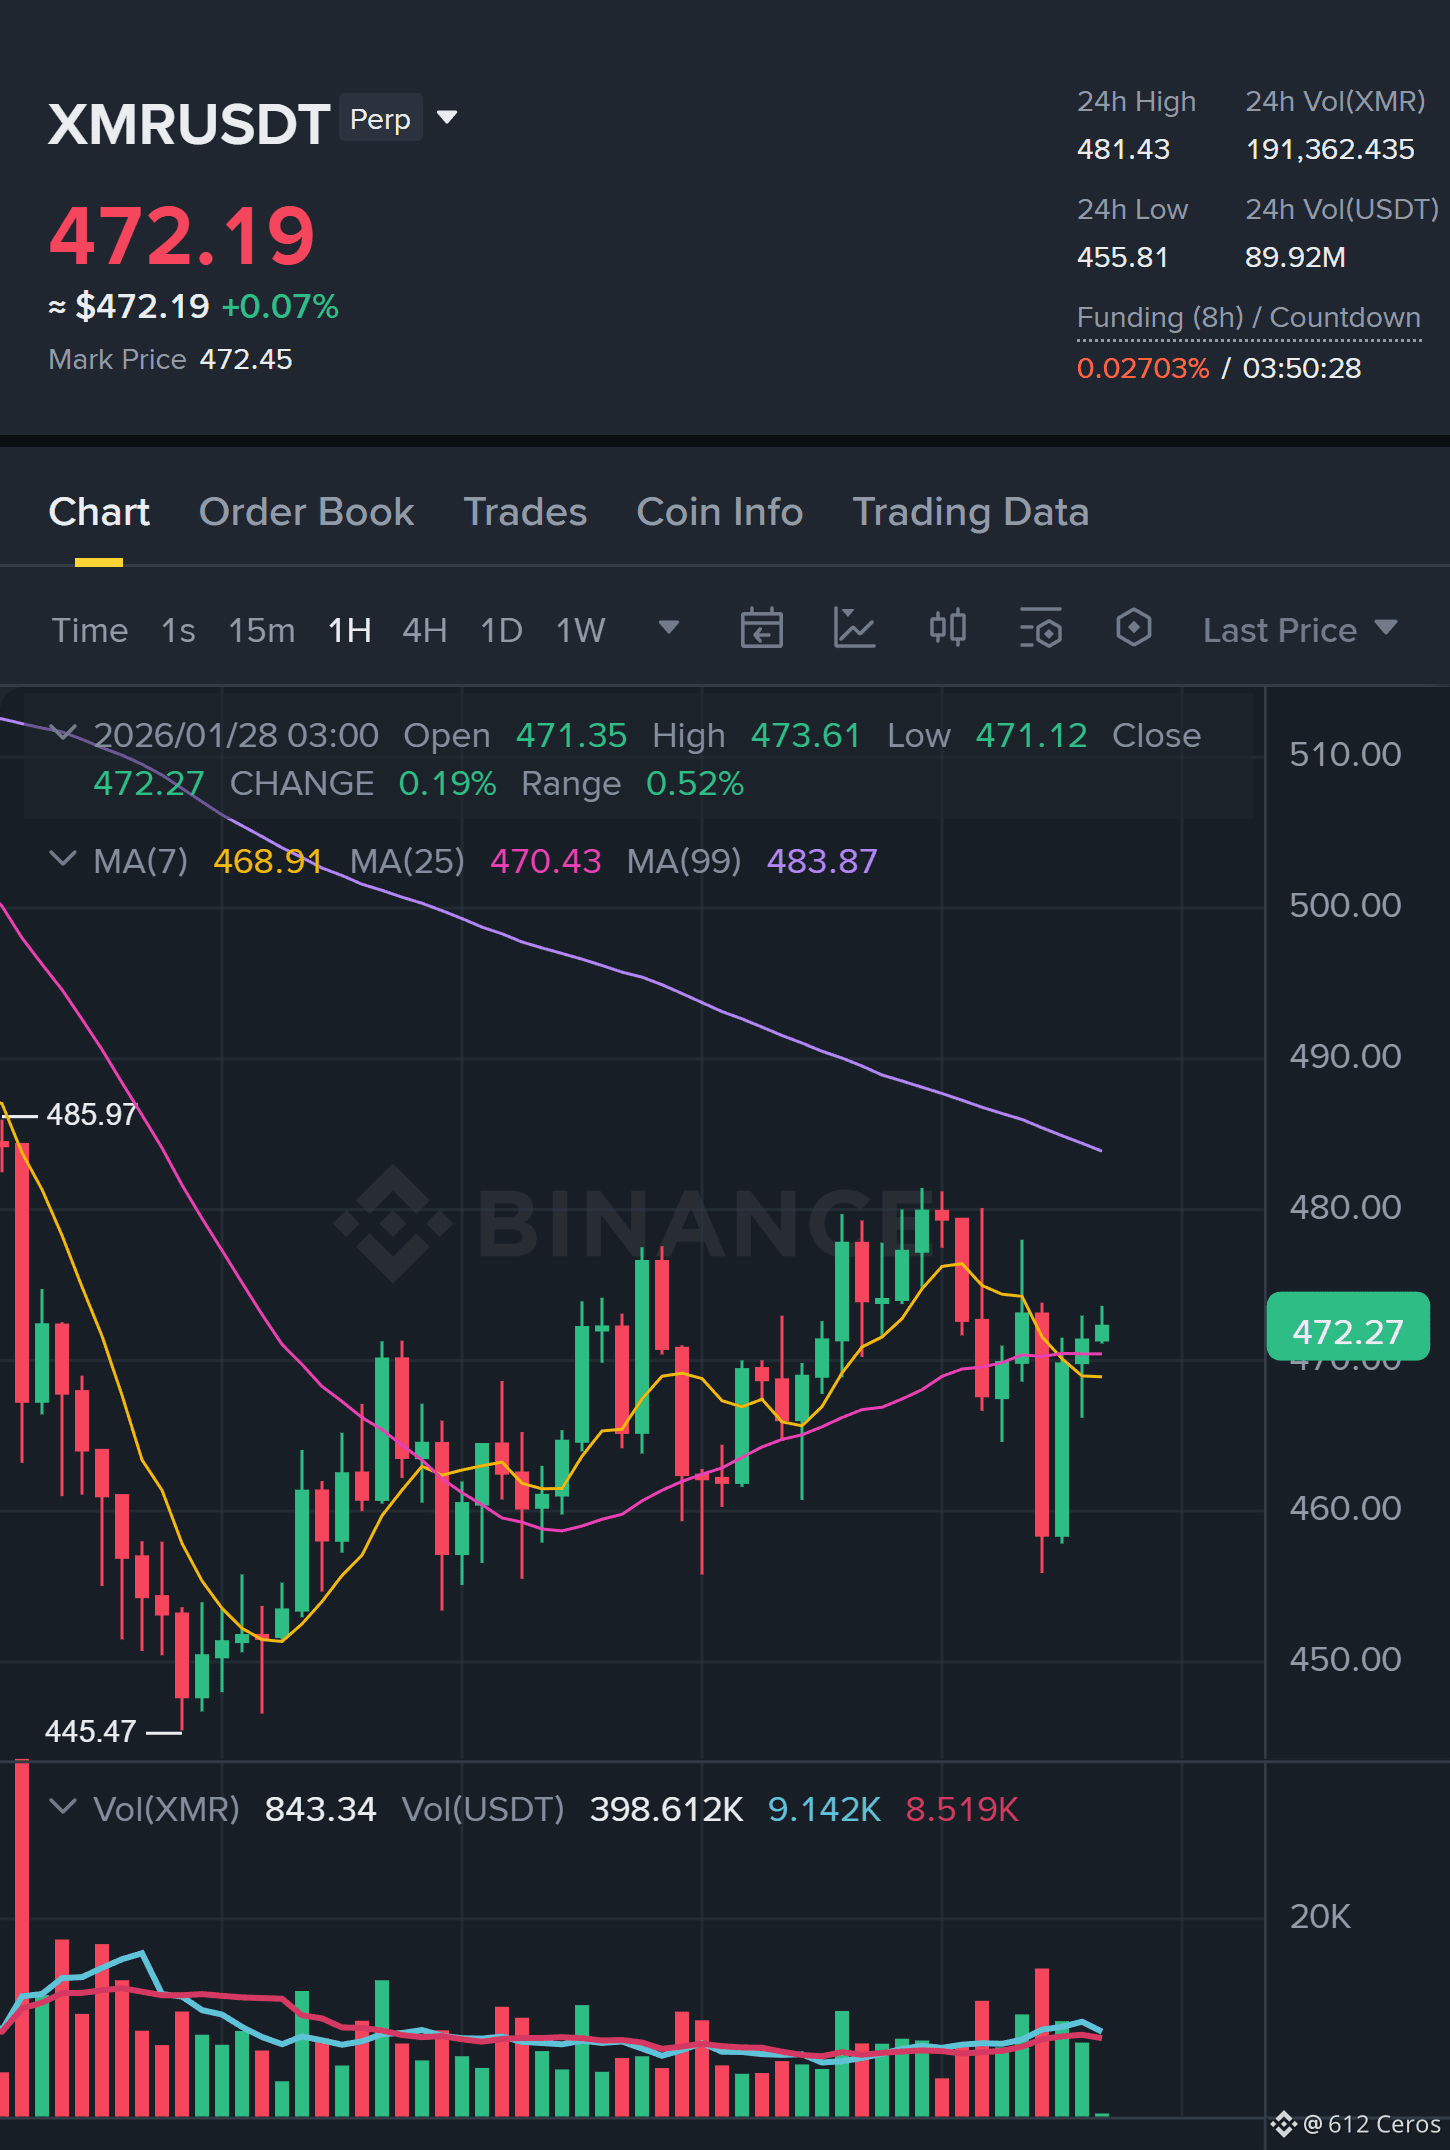Expand more time intervals dropdown arrow
This screenshot has width=1450, height=2150.
coord(669,628)
